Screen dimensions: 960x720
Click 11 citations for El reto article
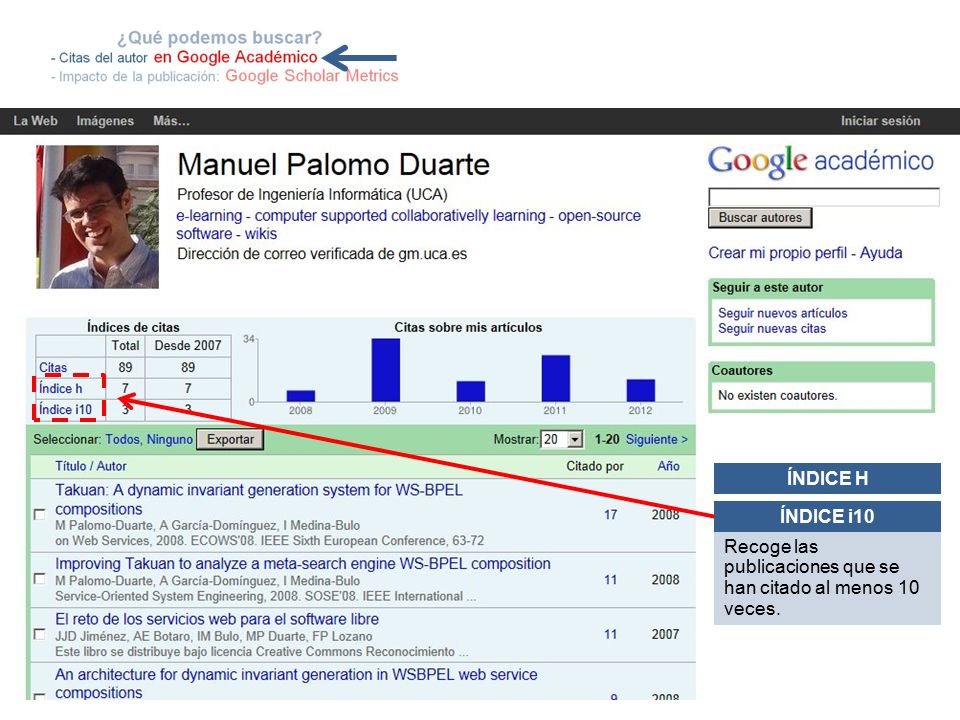[610, 634]
